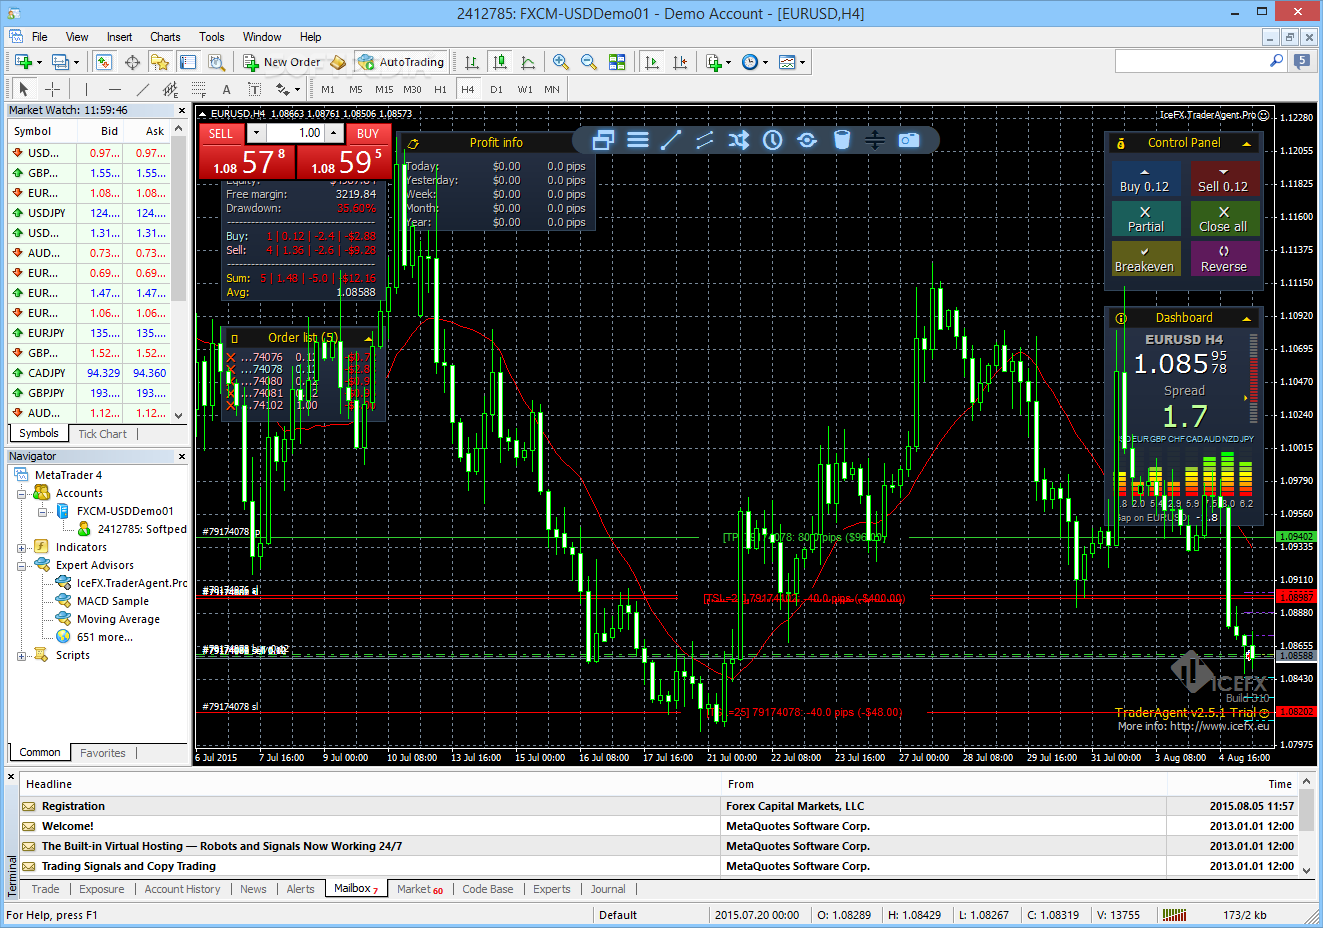Switch chart to line chart mode
This screenshot has height=928, width=1323.
click(x=528, y=62)
